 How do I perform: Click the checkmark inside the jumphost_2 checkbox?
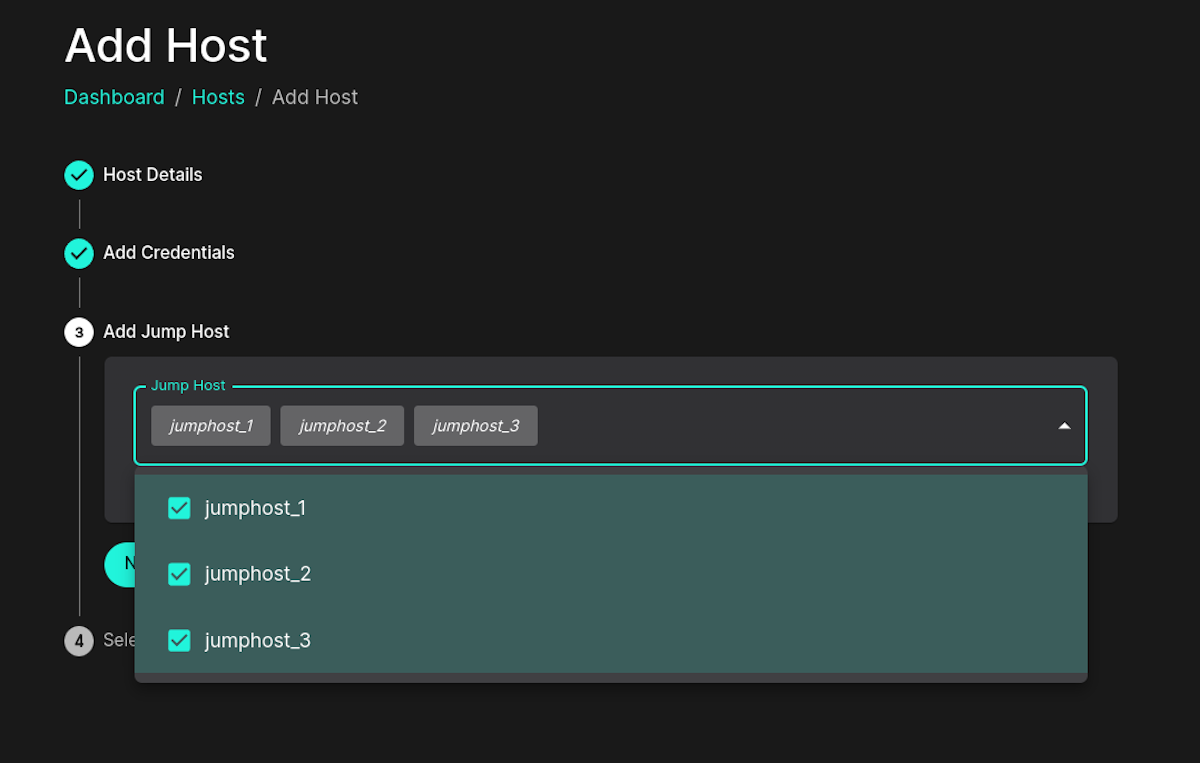[x=179, y=574]
